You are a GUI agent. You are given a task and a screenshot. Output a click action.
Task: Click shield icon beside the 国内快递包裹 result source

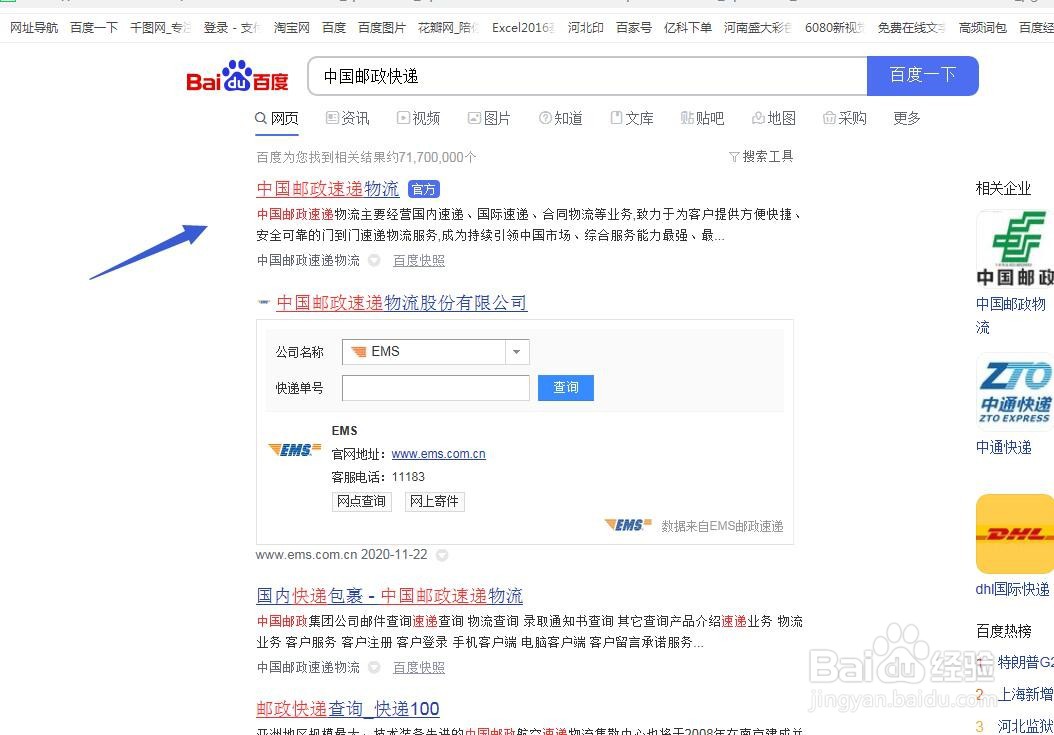point(374,667)
